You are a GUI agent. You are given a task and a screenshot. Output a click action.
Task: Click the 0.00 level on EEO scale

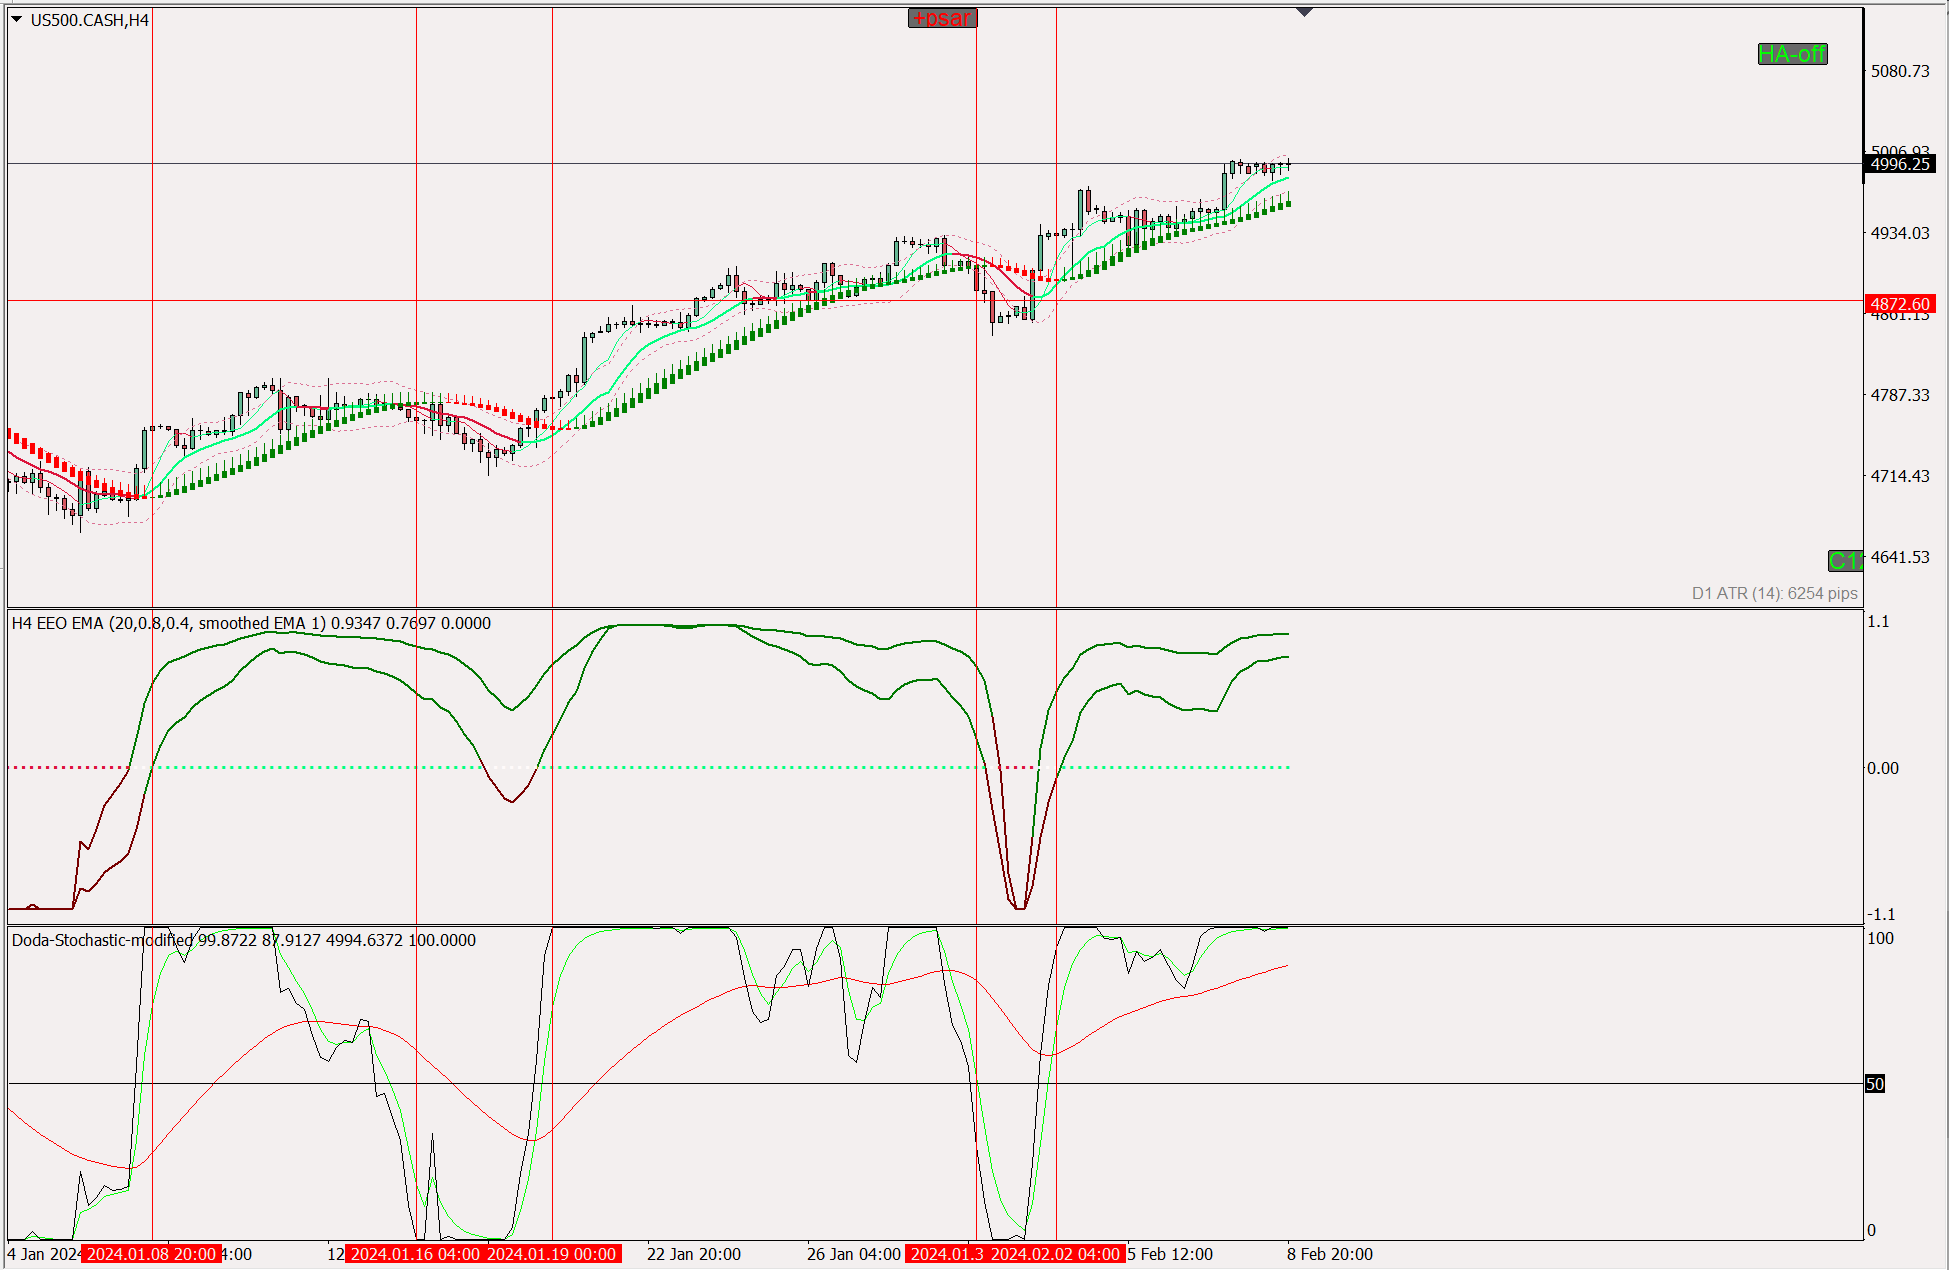tap(1882, 768)
